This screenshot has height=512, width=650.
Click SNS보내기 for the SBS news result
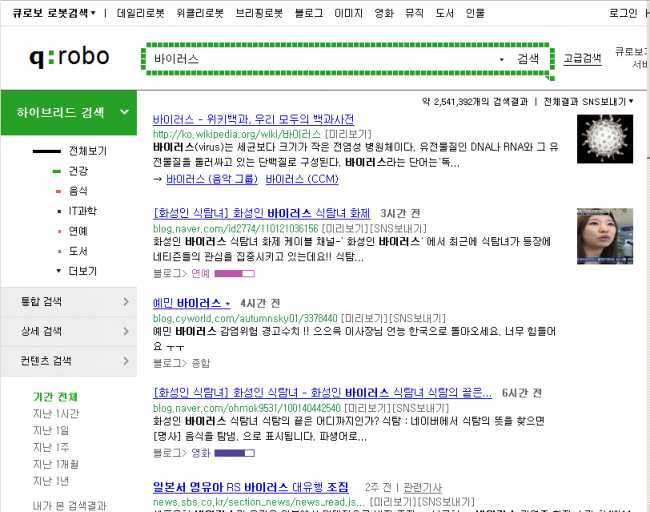tap(446, 502)
